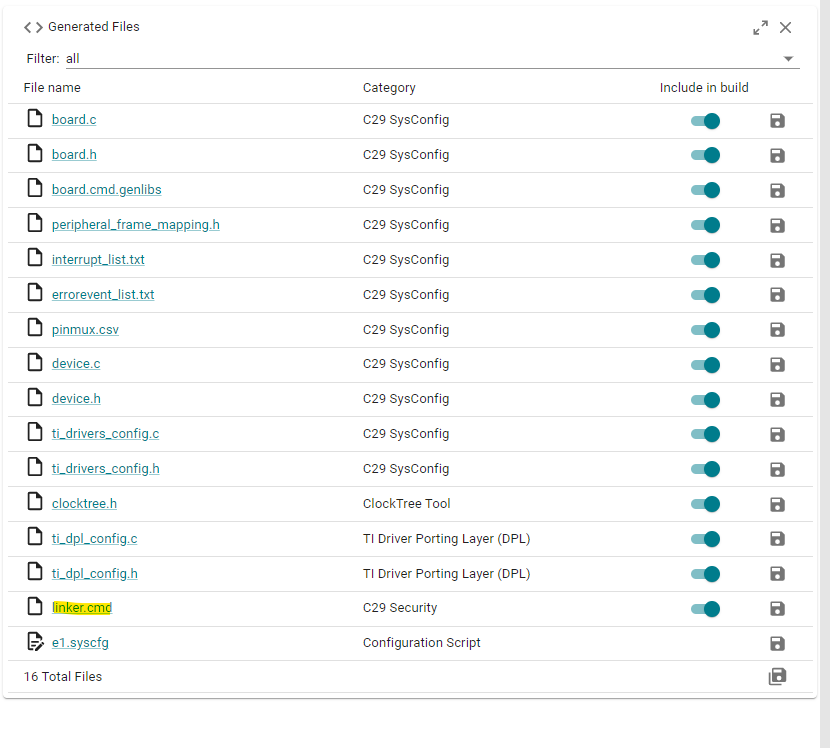Expand the Generated Files panel to fullscreen
Image resolution: width=830 pixels, height=748 pixels.
tap(761, 28)
